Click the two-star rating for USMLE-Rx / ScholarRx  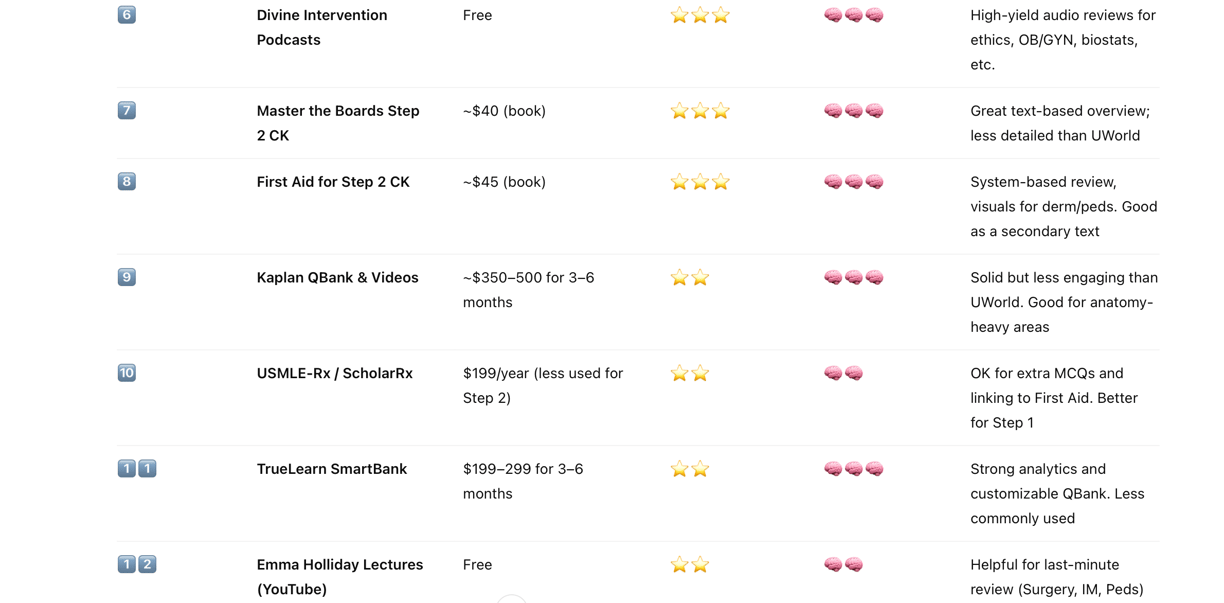690,373
